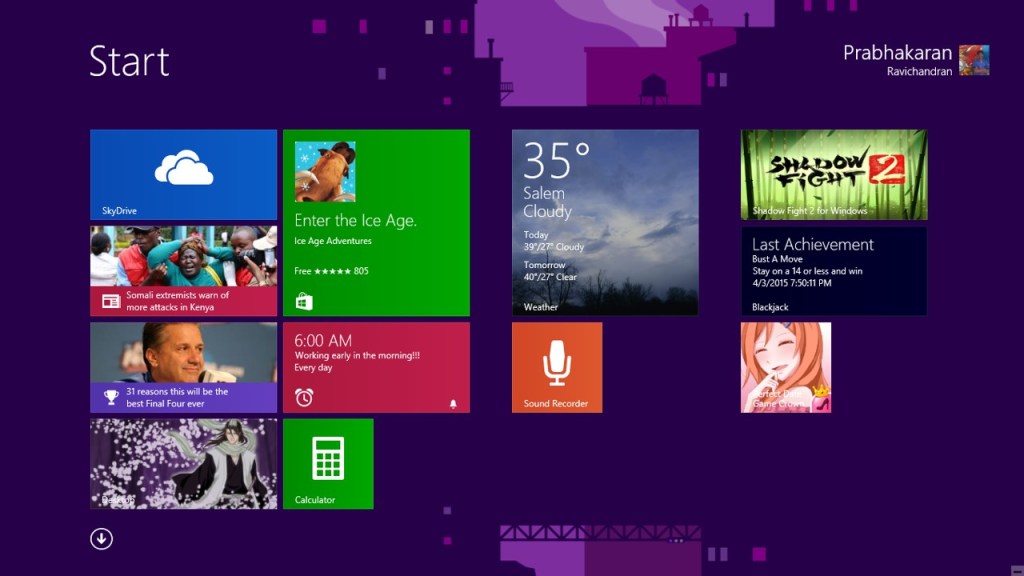Click the trophy icon on the Final Four tile

click(110, 397)
